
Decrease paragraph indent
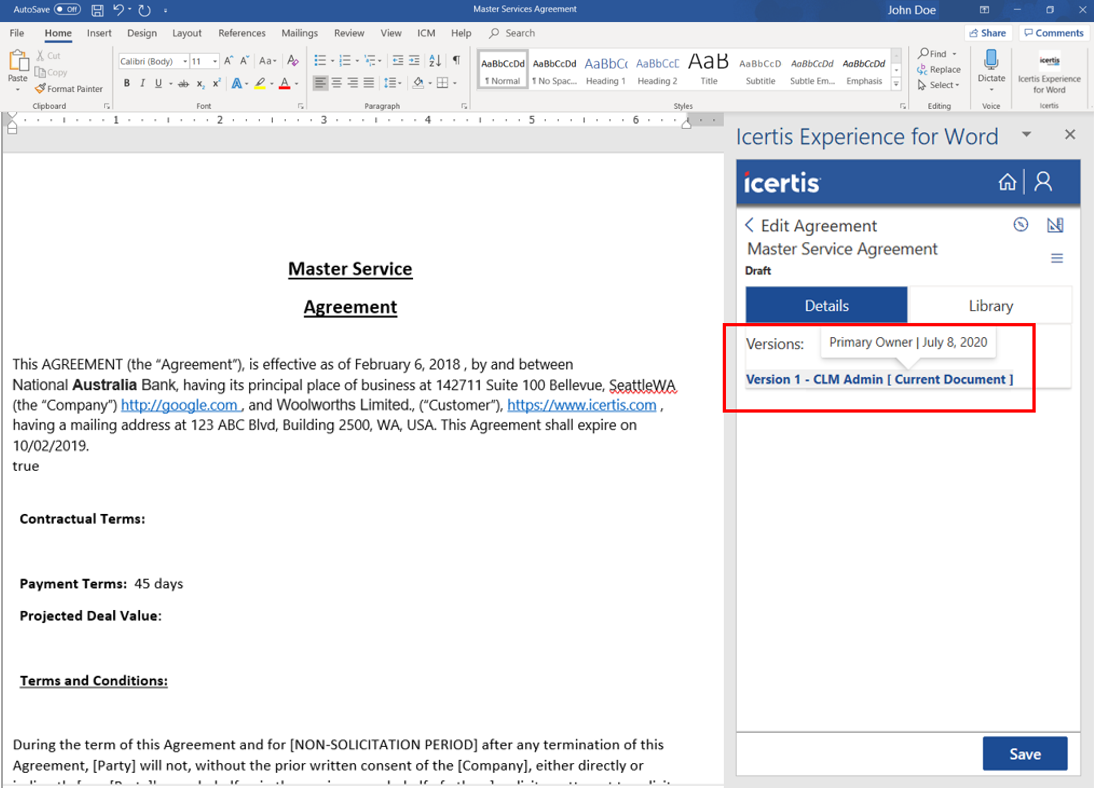click(398, 61)
